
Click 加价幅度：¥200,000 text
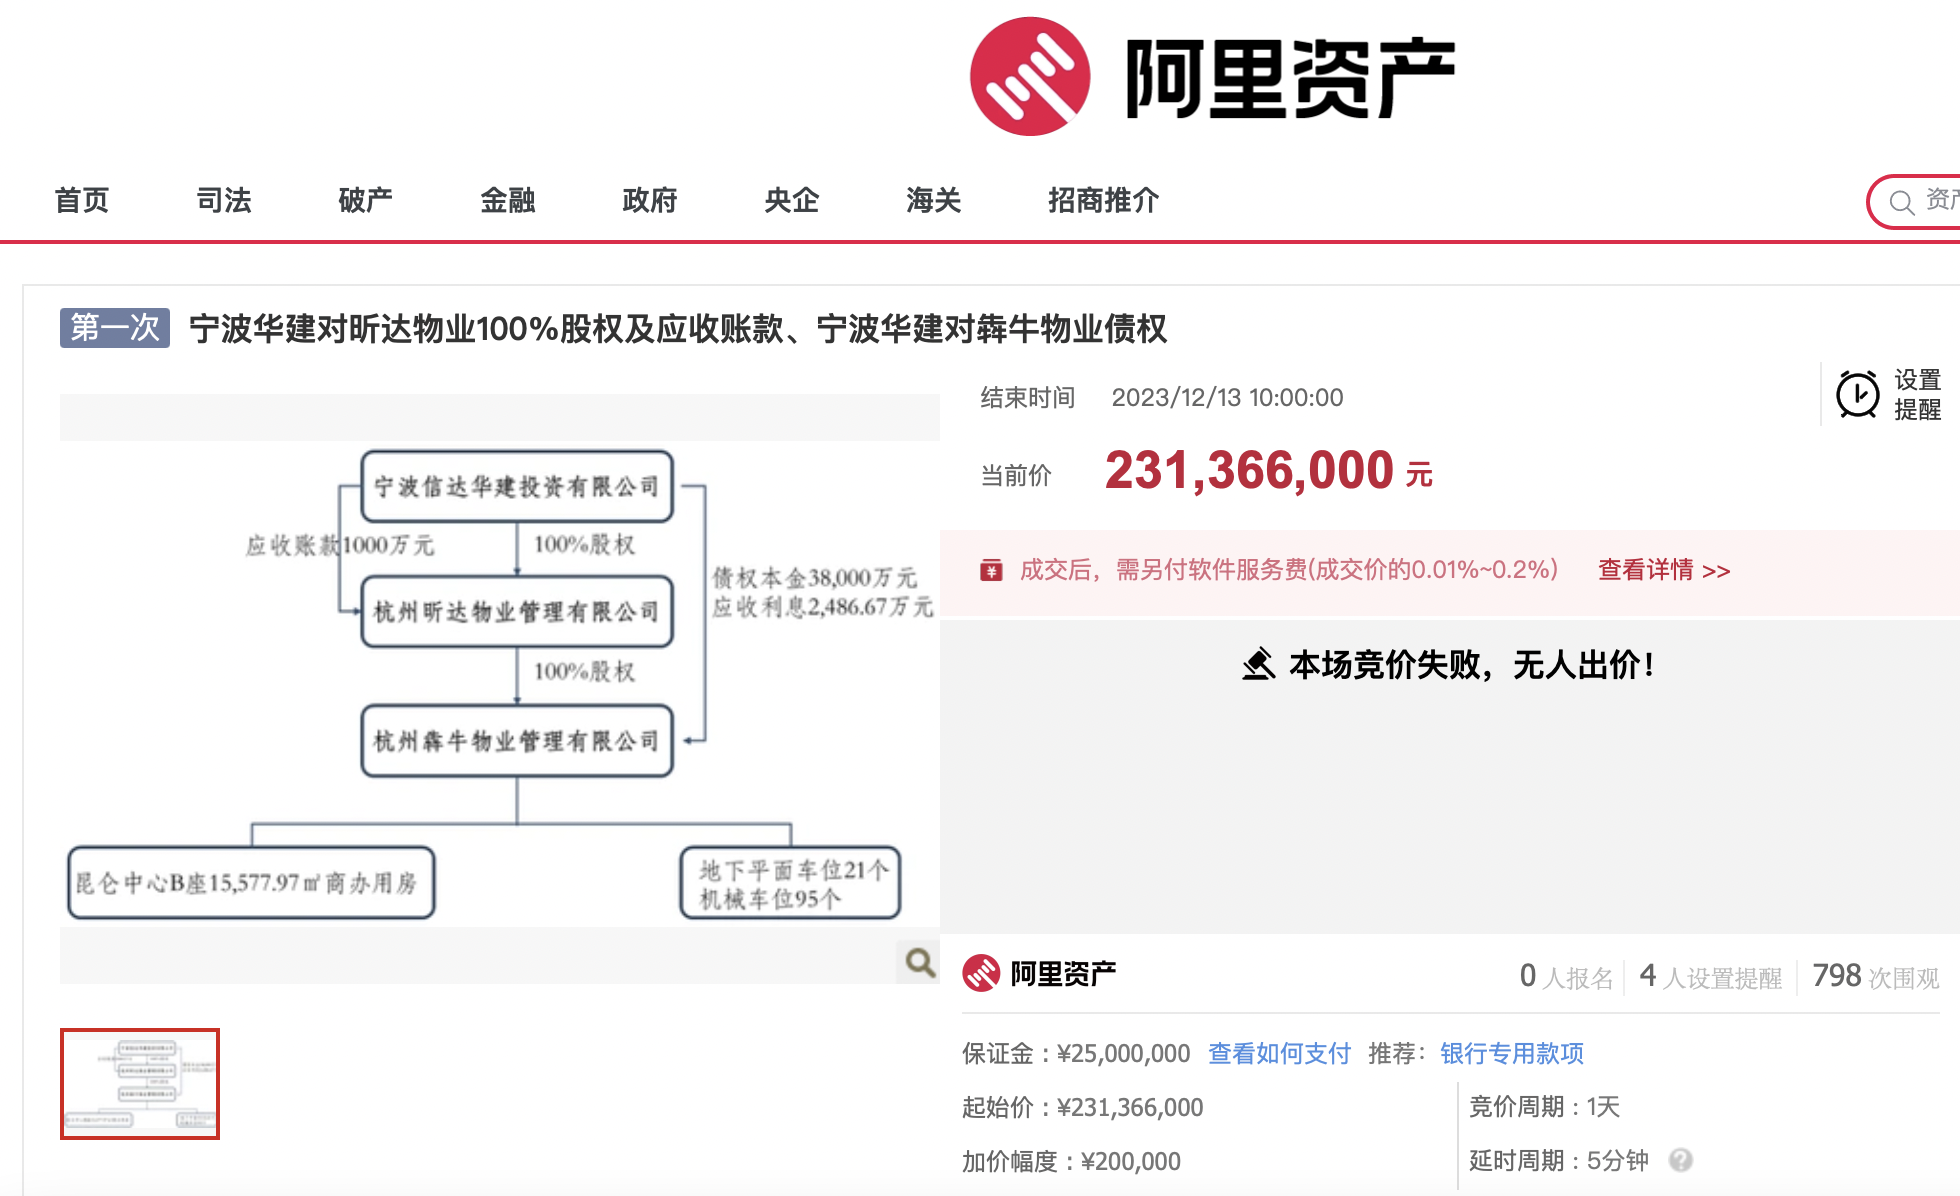point(1071,1161)
